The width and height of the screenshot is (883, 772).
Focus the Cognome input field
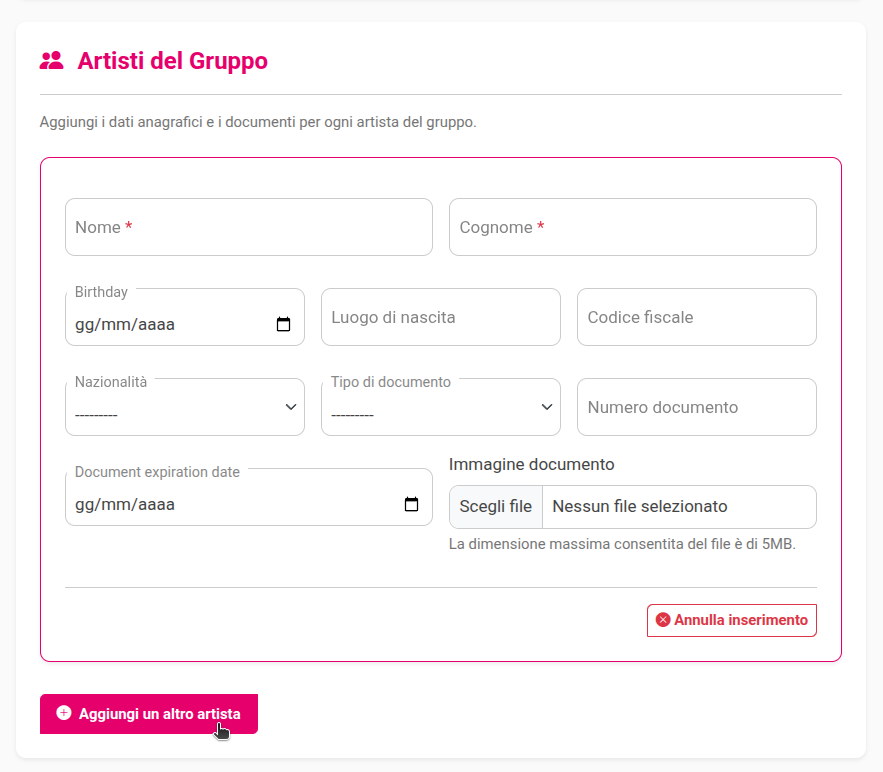pyautogui.click(x=632, y=227)
